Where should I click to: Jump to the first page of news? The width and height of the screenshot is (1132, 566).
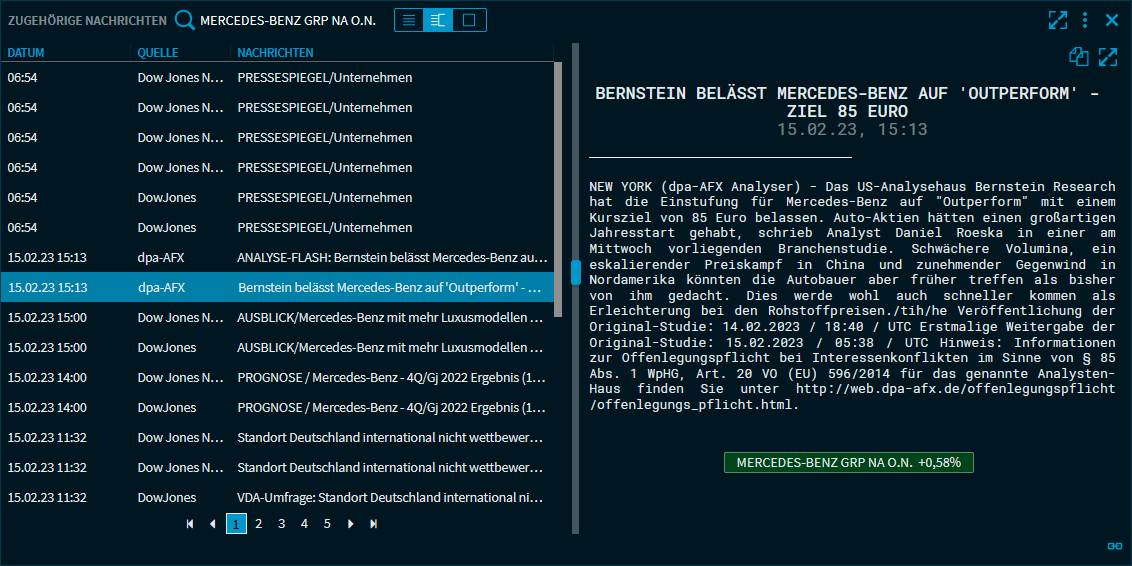click(x=190, y=523)
